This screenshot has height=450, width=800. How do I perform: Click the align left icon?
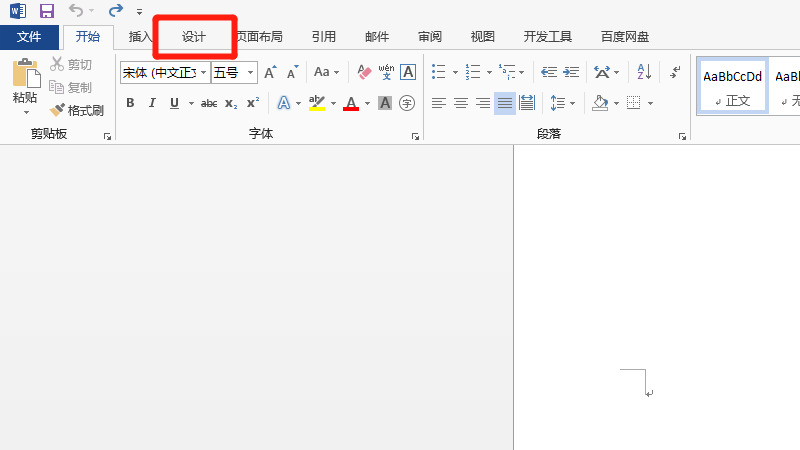pos(439,103)
